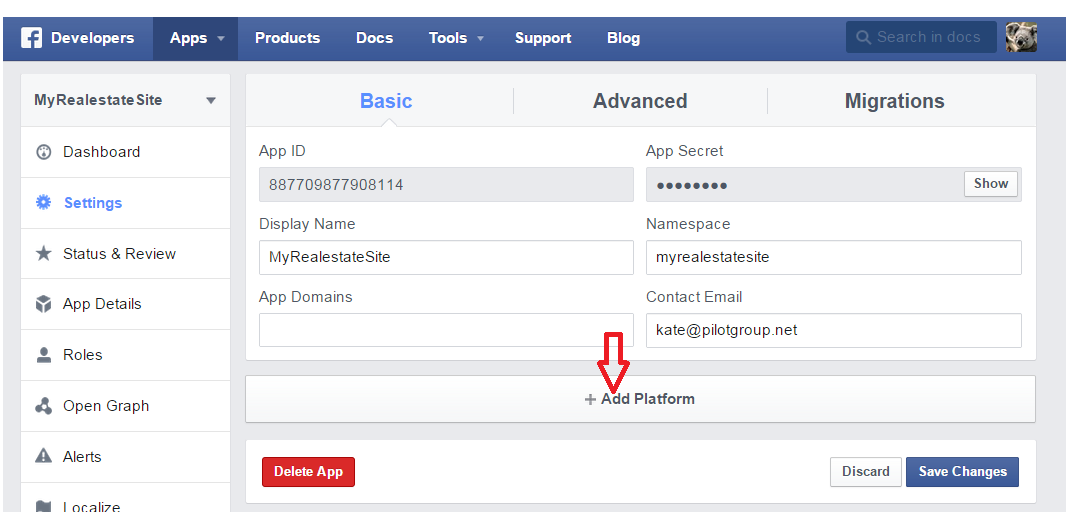Open the Docs menu item
Image resolution: width=1066 pixels, height=525 pixels.
[375, 38]
